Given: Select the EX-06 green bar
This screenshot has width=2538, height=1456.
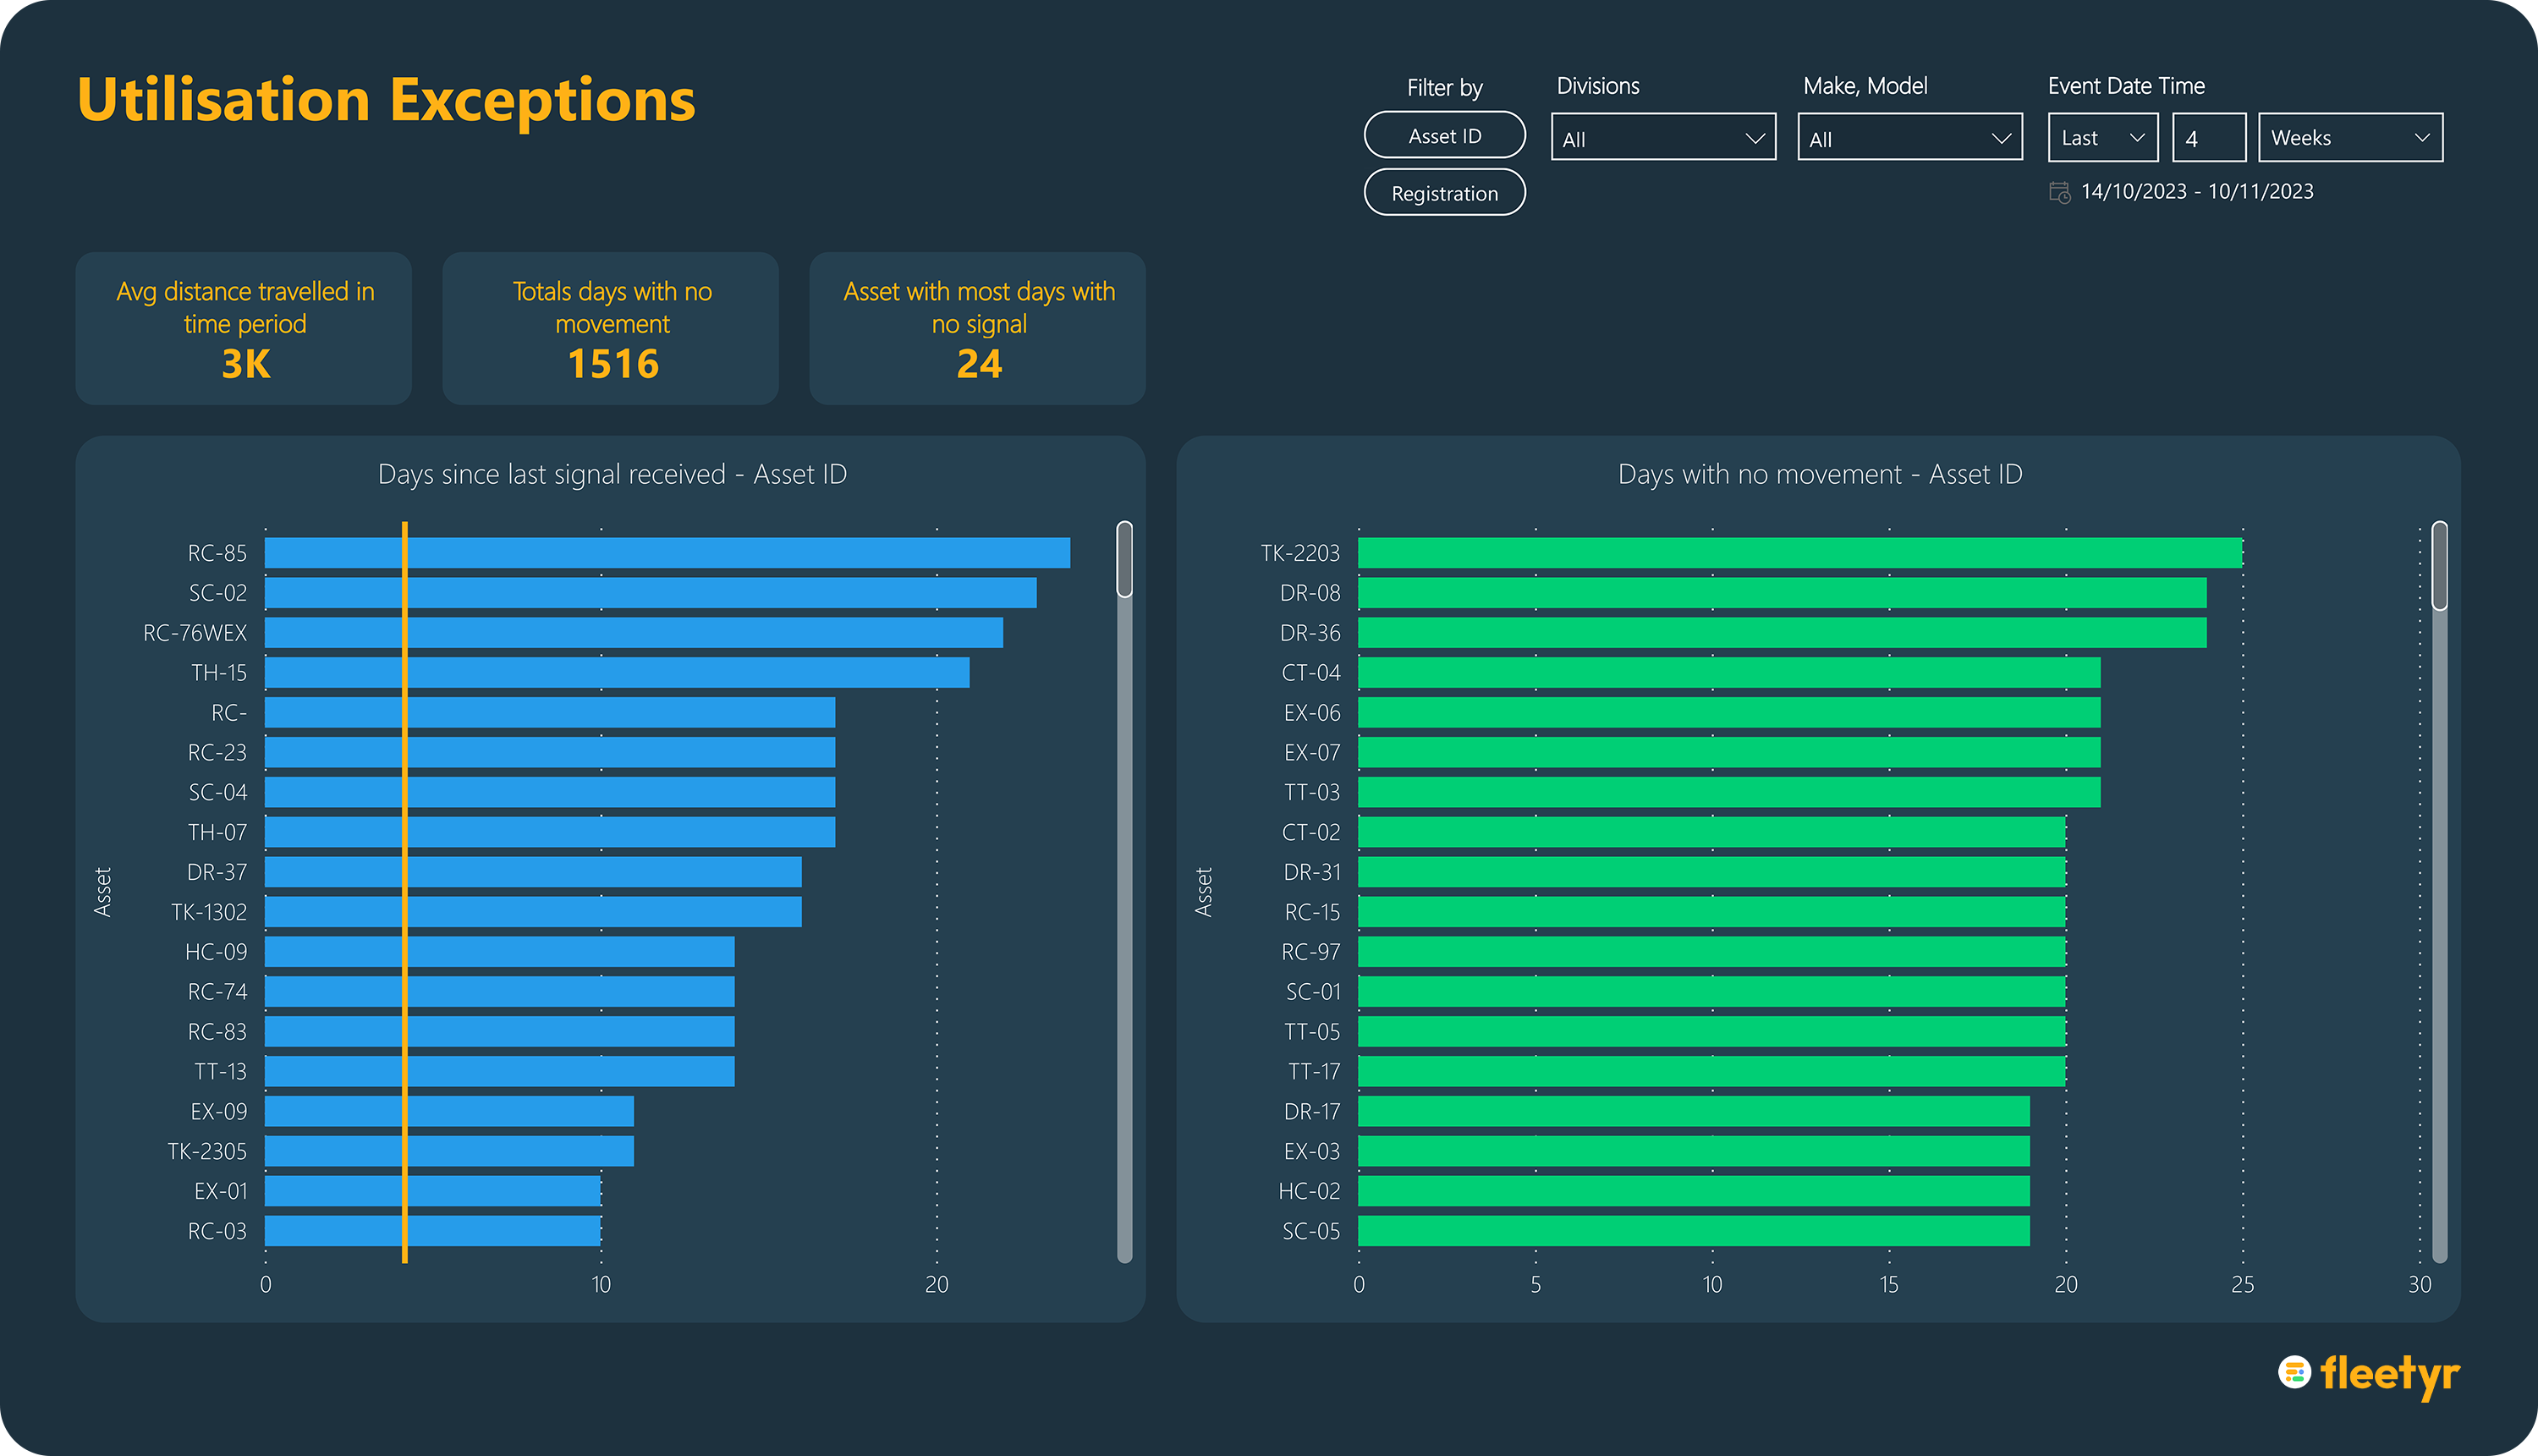Looking at the screenshot, I should click(1729, 713).
